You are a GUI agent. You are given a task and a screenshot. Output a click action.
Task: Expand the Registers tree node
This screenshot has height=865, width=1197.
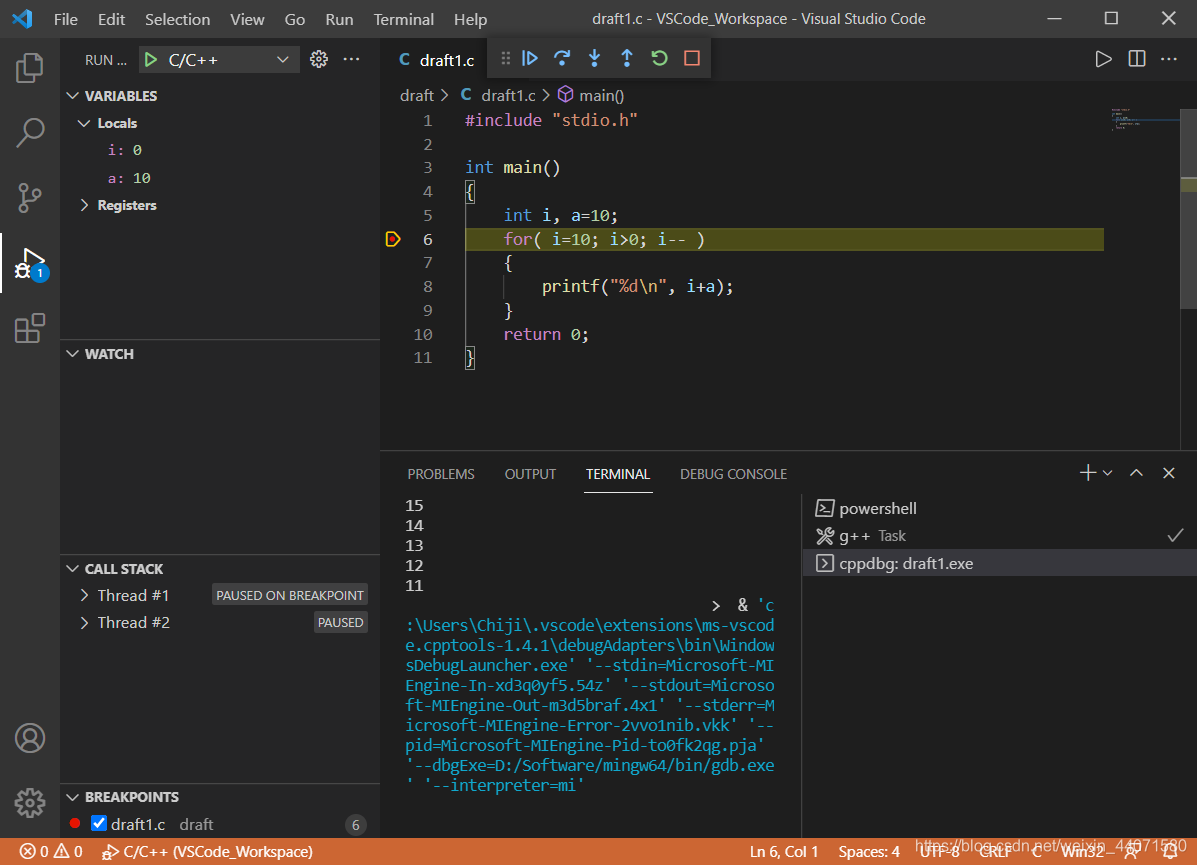pos(84,205)
